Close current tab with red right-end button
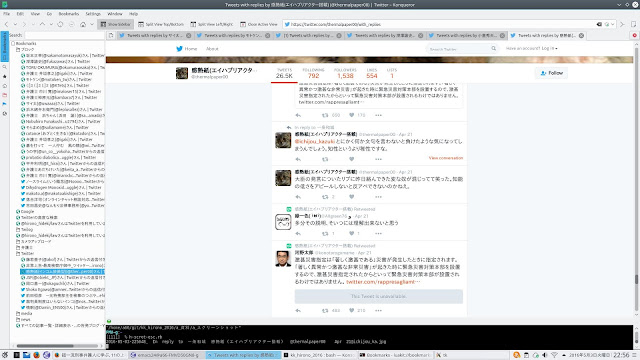The image size is (640, 360). [x=634, y=36]
